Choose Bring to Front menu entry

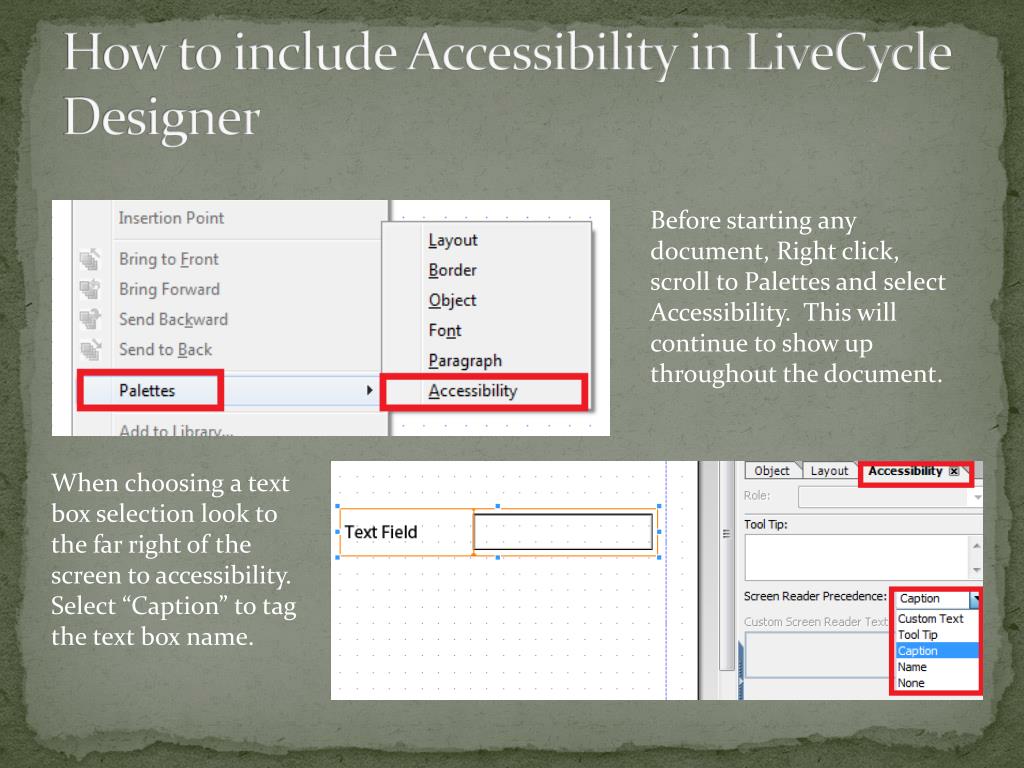(x=168, y=259)
